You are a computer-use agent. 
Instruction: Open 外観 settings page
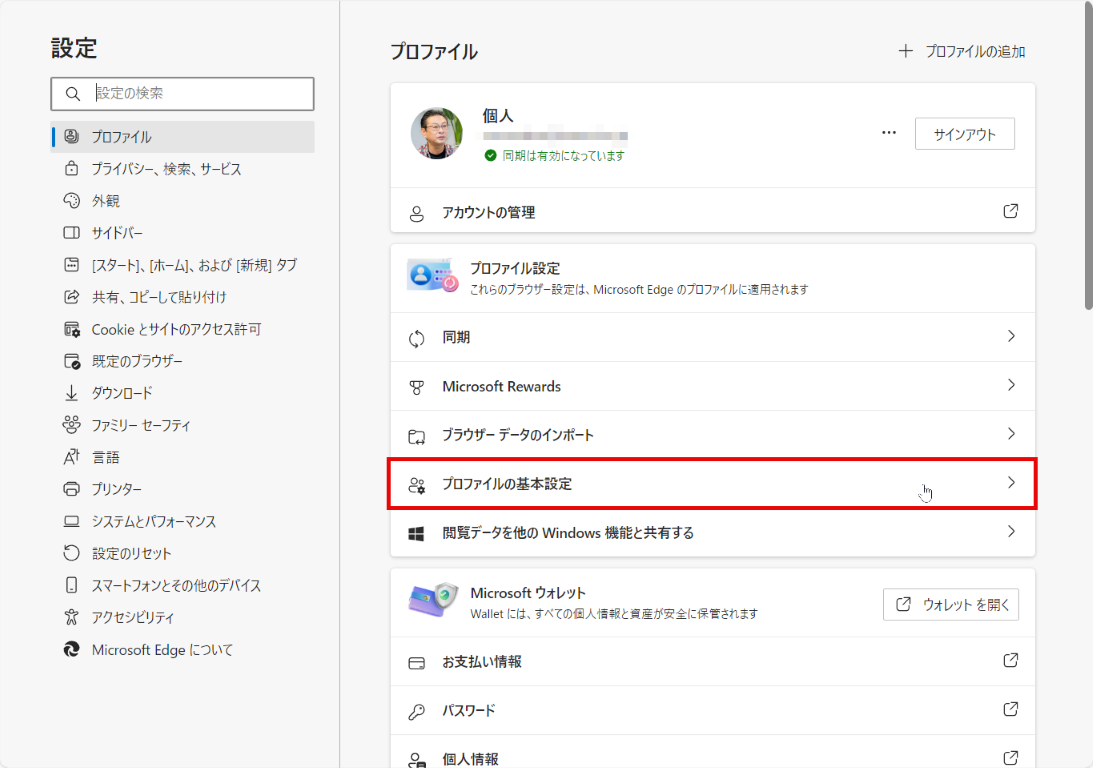[x=183, y=201]
